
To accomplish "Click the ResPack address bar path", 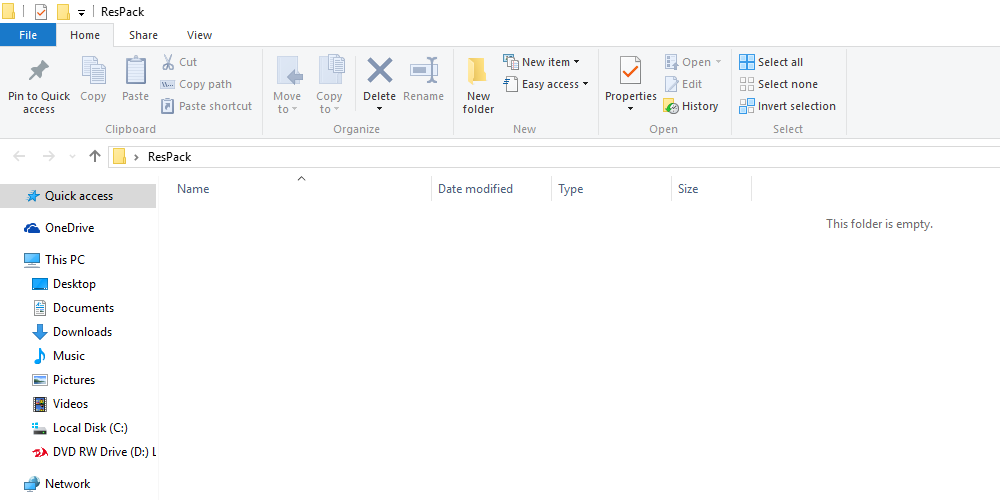I will pos(169,157).
